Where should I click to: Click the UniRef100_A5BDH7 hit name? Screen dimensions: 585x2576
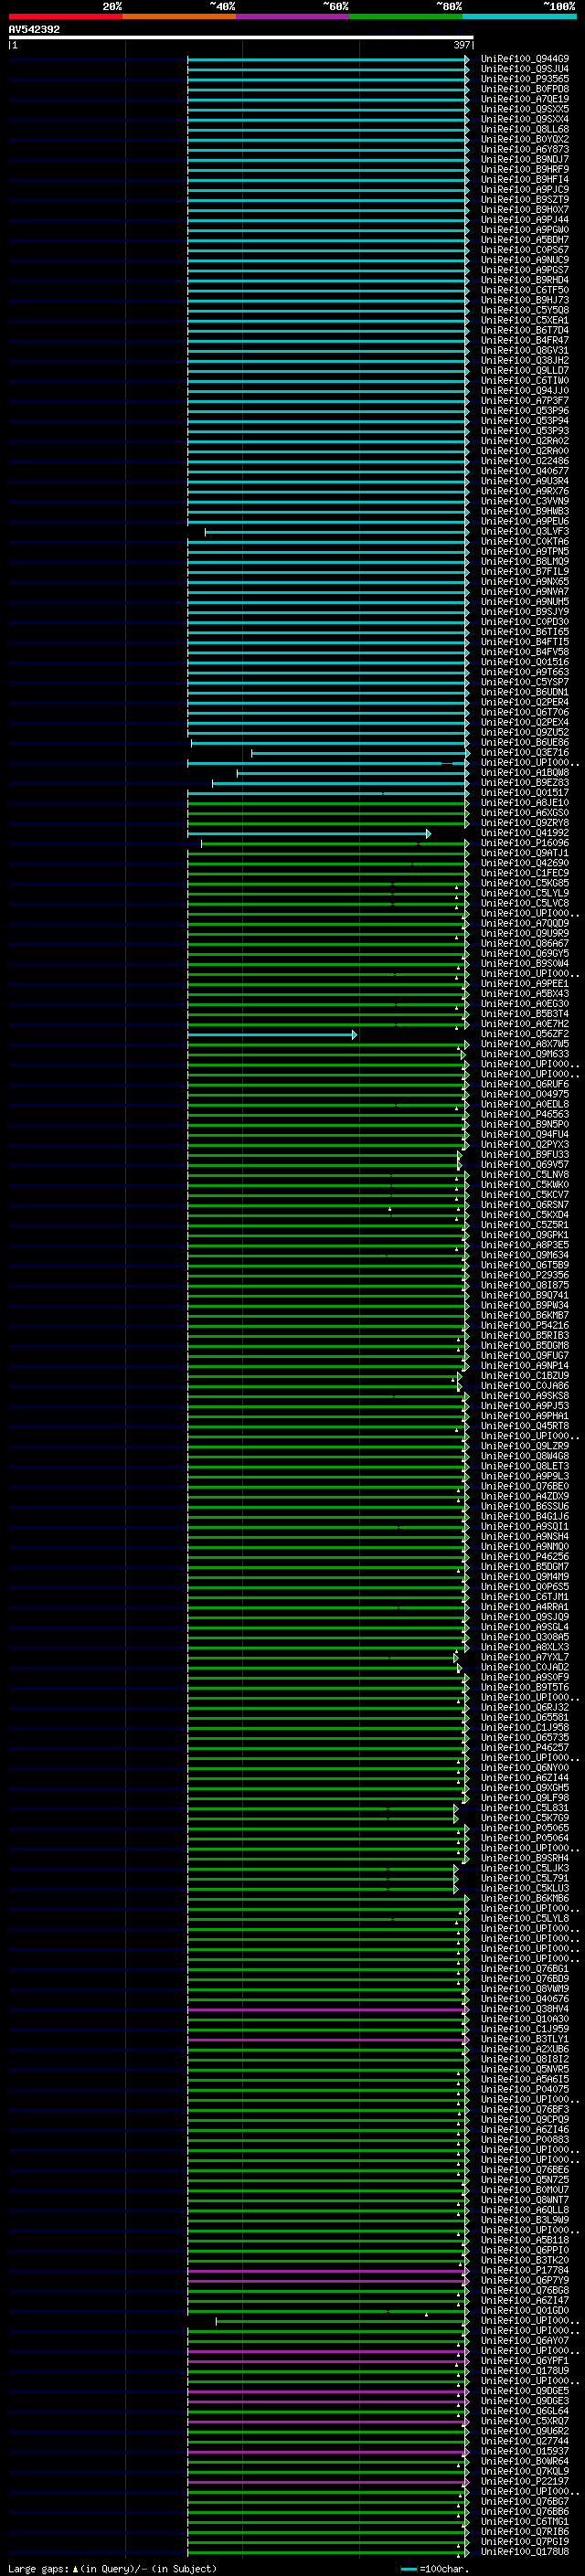coord(525,240)
